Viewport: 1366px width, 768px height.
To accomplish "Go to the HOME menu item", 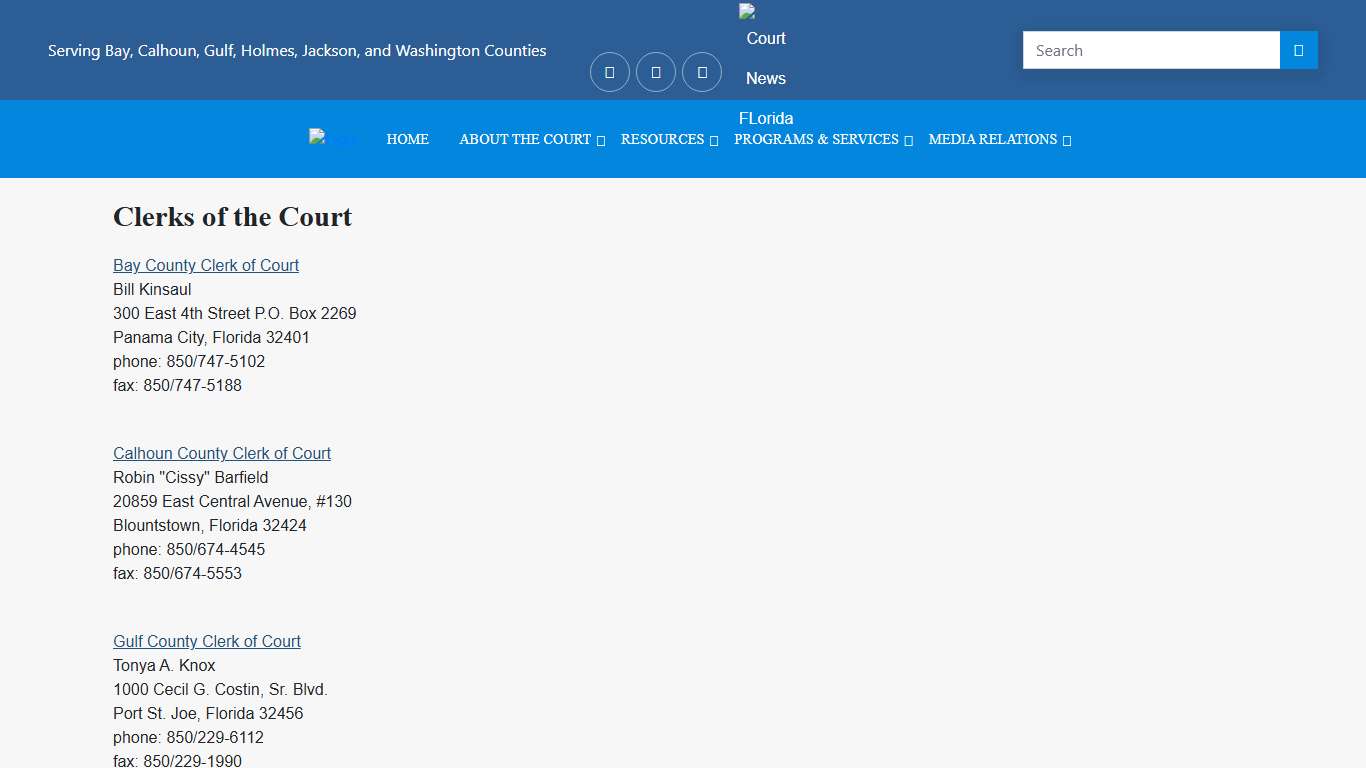I will tap(407, 139).
